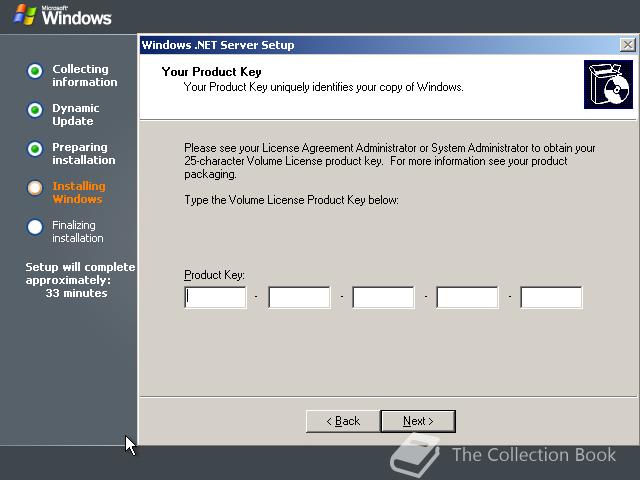Screen dimensions: 640x480
Task: Click the "Product Key:" label
Action: tap(214, 275)
